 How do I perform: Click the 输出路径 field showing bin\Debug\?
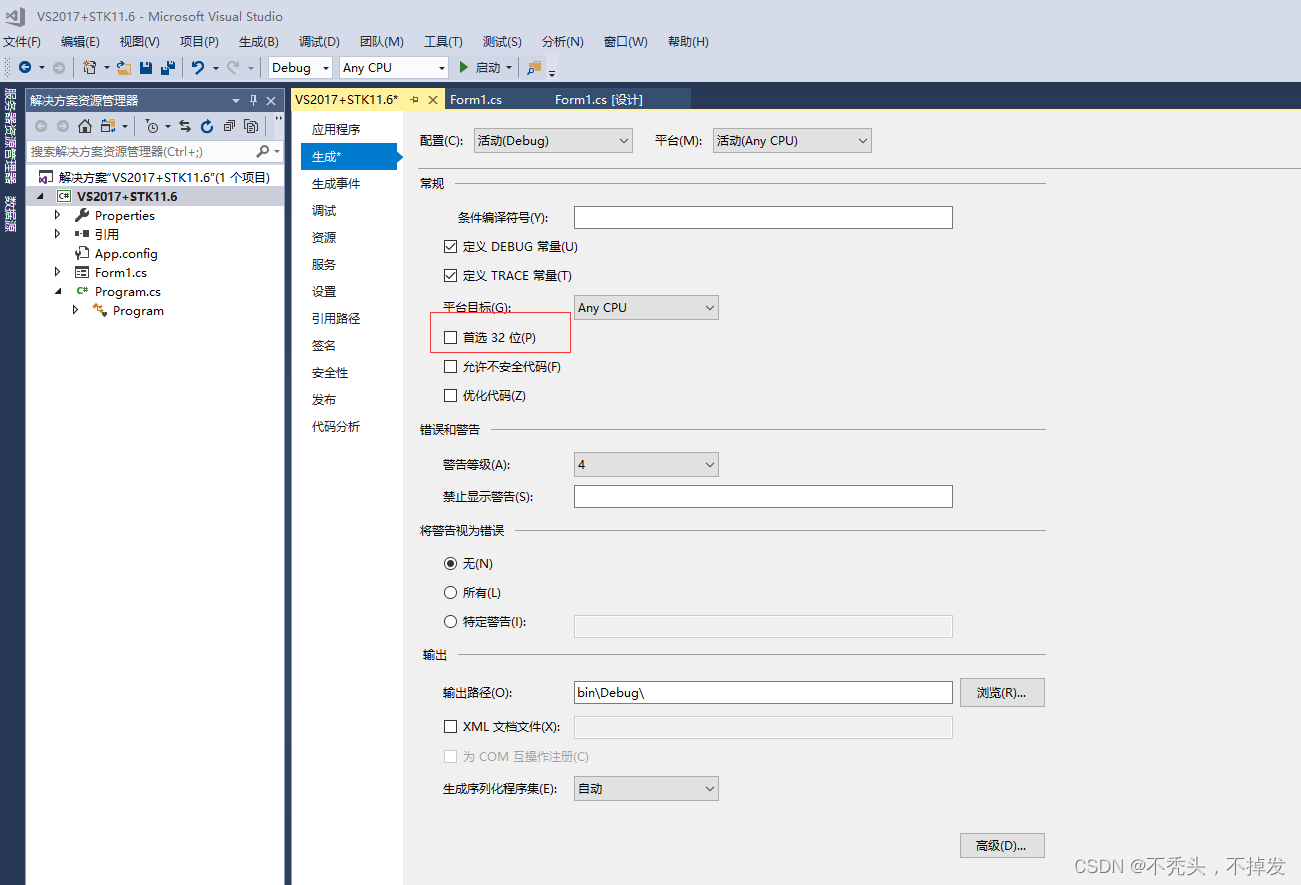pyautogui.click(x=763, y=692)
